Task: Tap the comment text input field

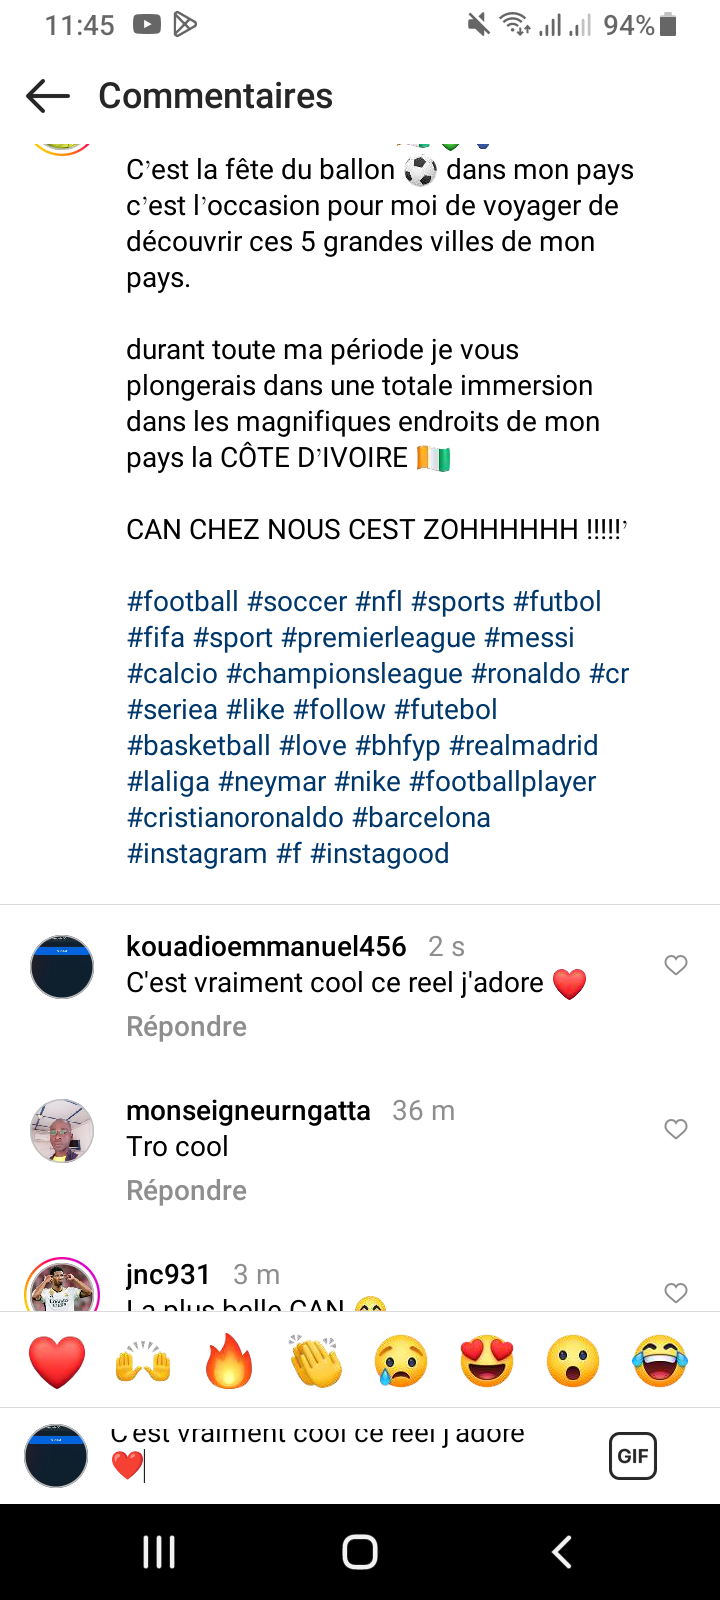Action: point(350,1455)
